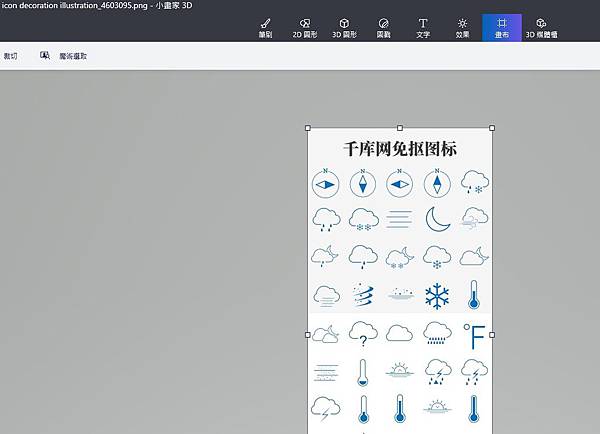The image size is (600, 434).
Task: Click the 千库网免抠图标 title on the canvas
Action: coord(400,149)
